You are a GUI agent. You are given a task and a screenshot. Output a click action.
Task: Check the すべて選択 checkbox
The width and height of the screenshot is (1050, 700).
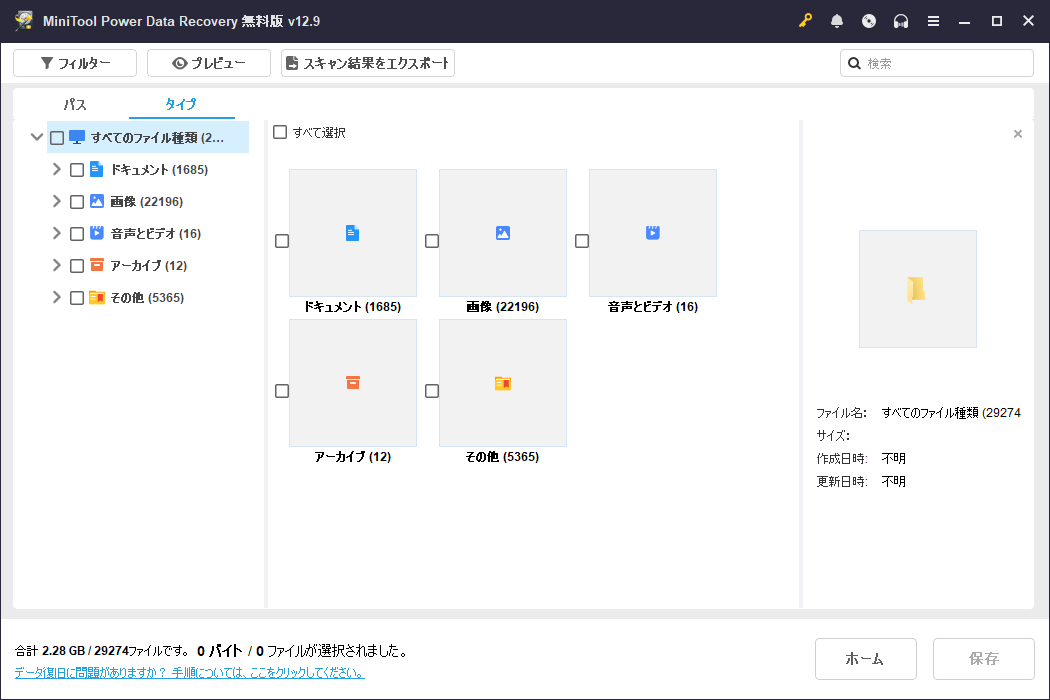280,132
